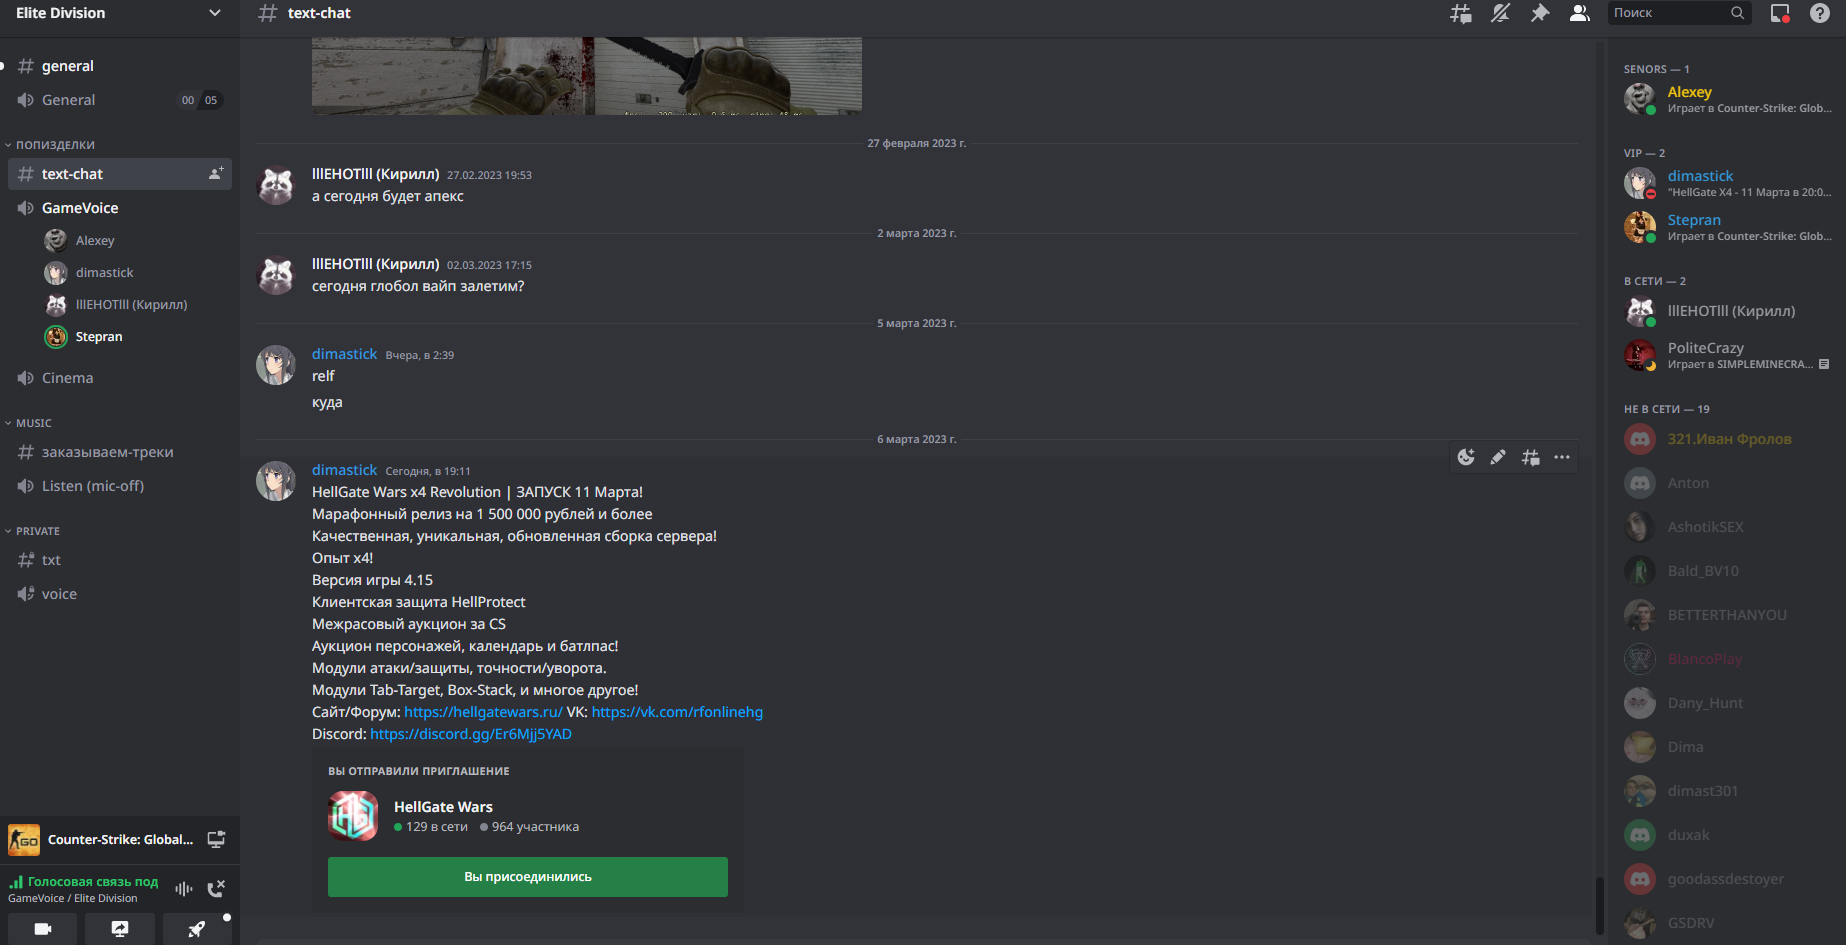Join Listen (mic-off) voice channel
The width and height of the screenshot is (1846, 945).
(119, 486)
